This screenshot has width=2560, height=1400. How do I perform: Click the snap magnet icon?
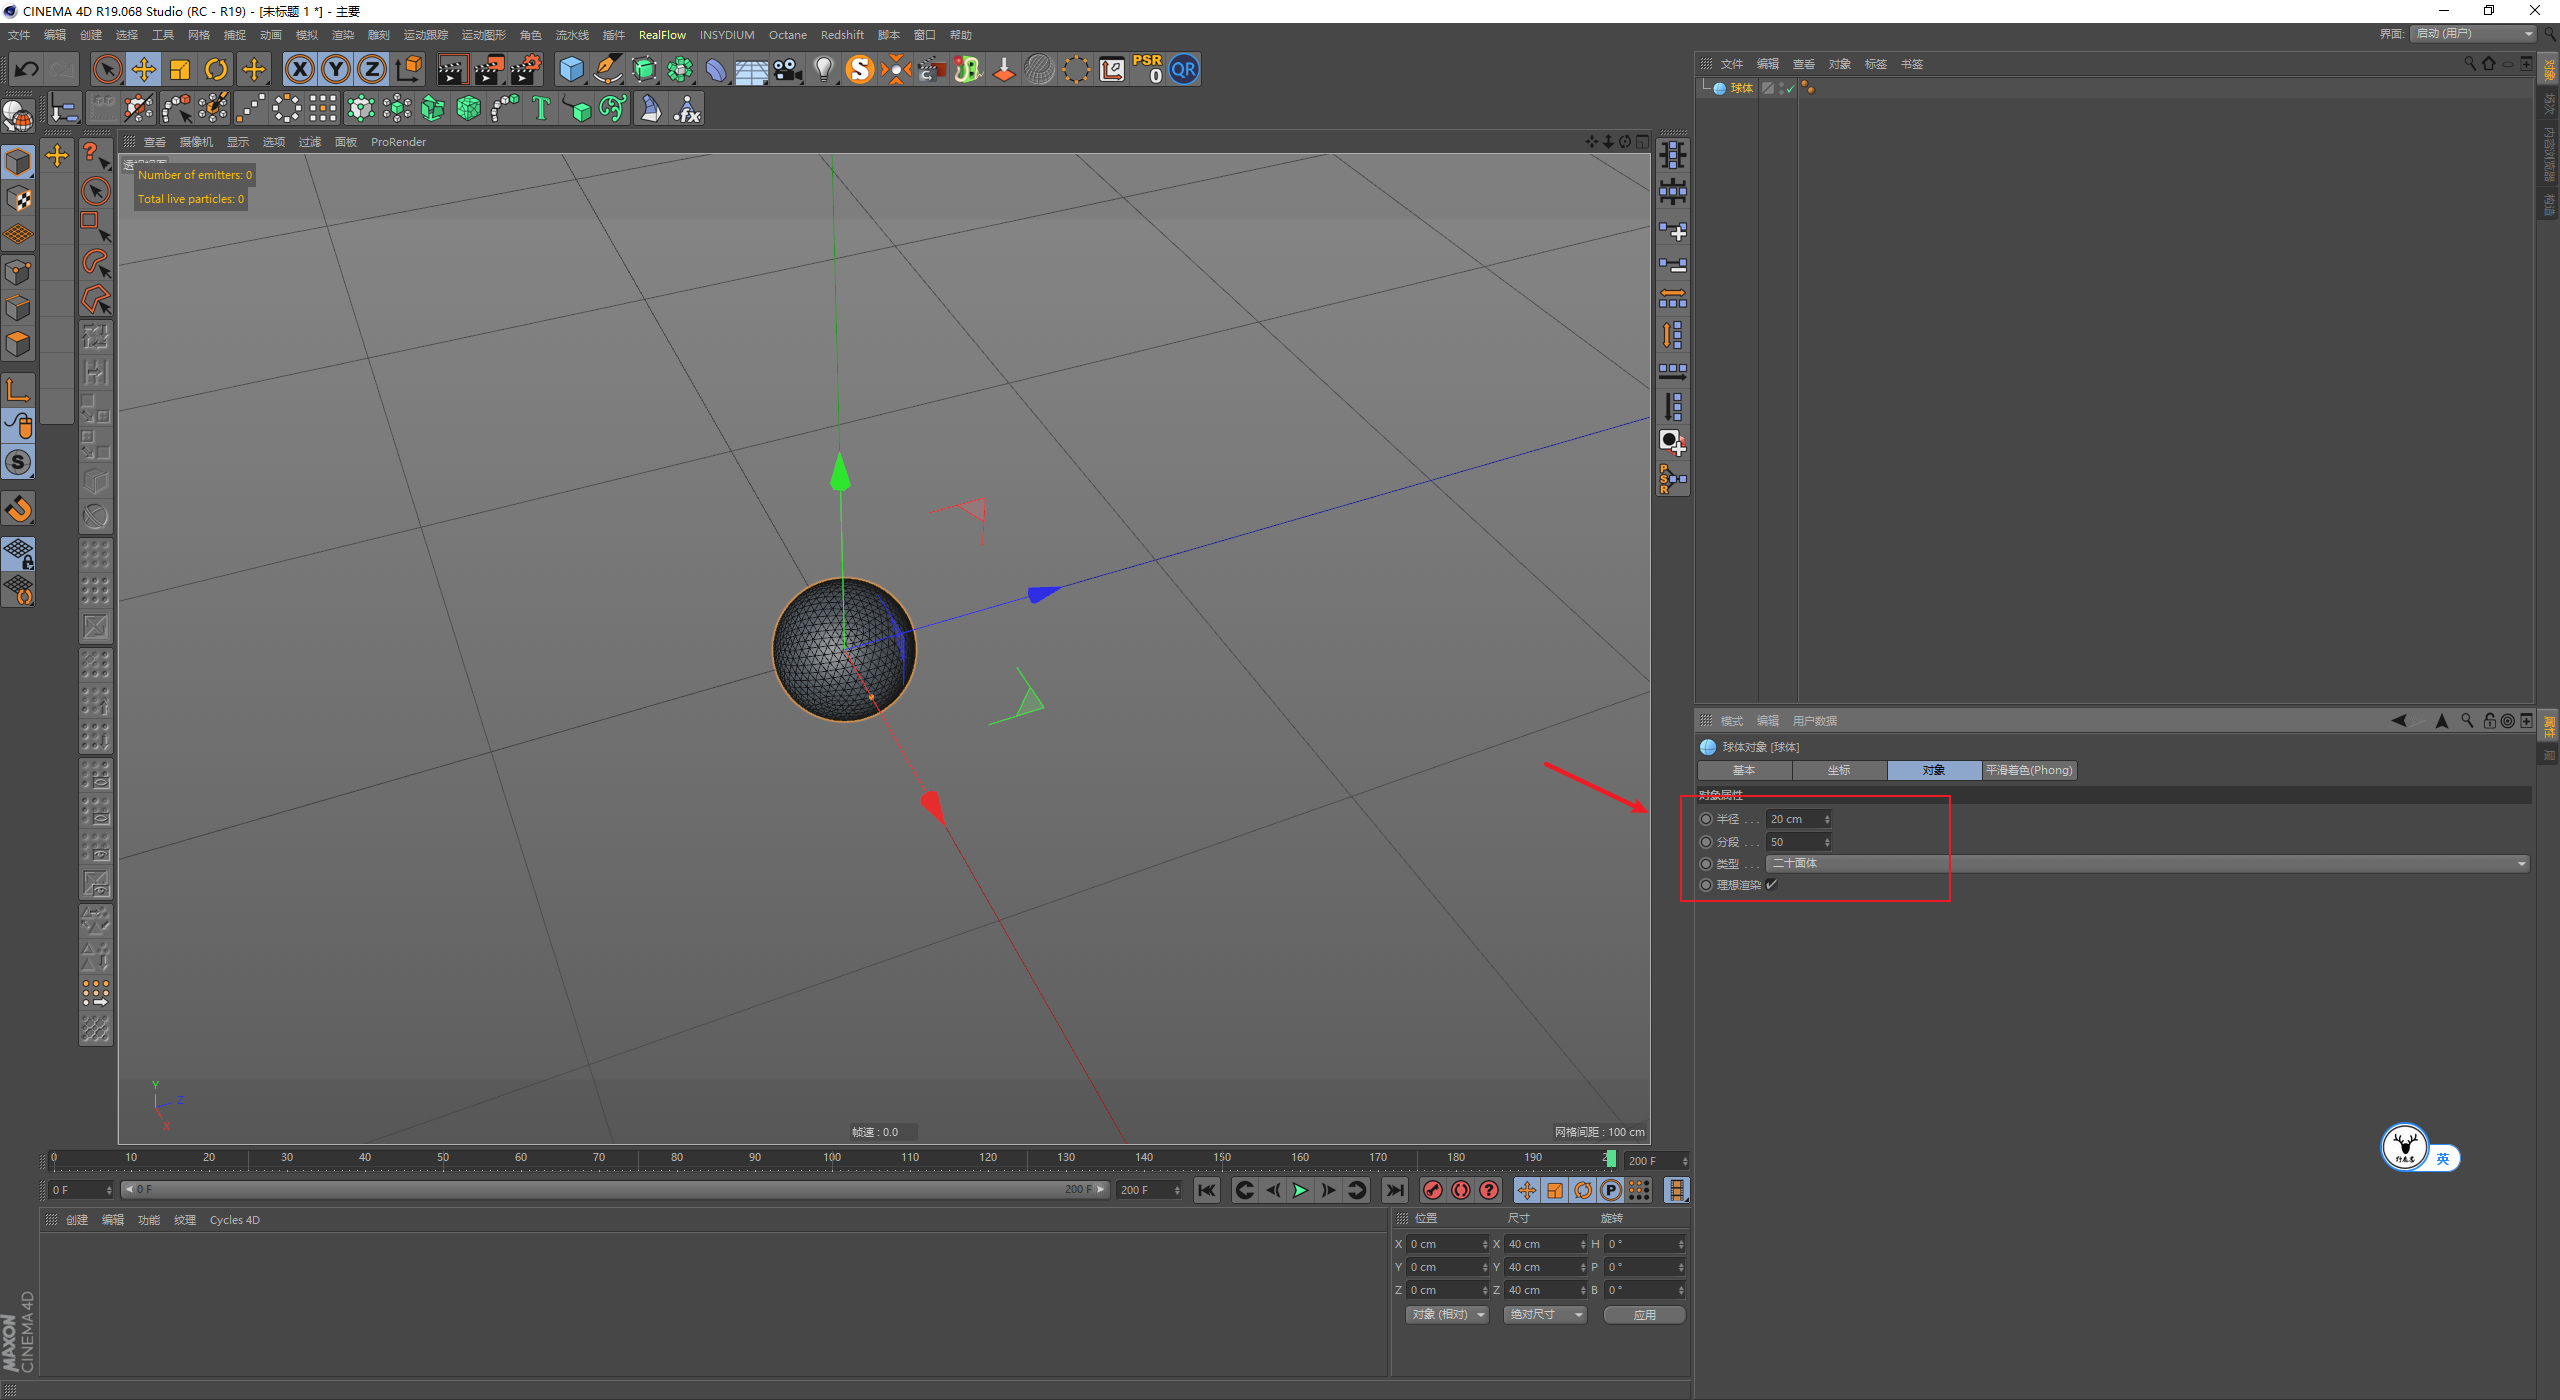point(18,509)
